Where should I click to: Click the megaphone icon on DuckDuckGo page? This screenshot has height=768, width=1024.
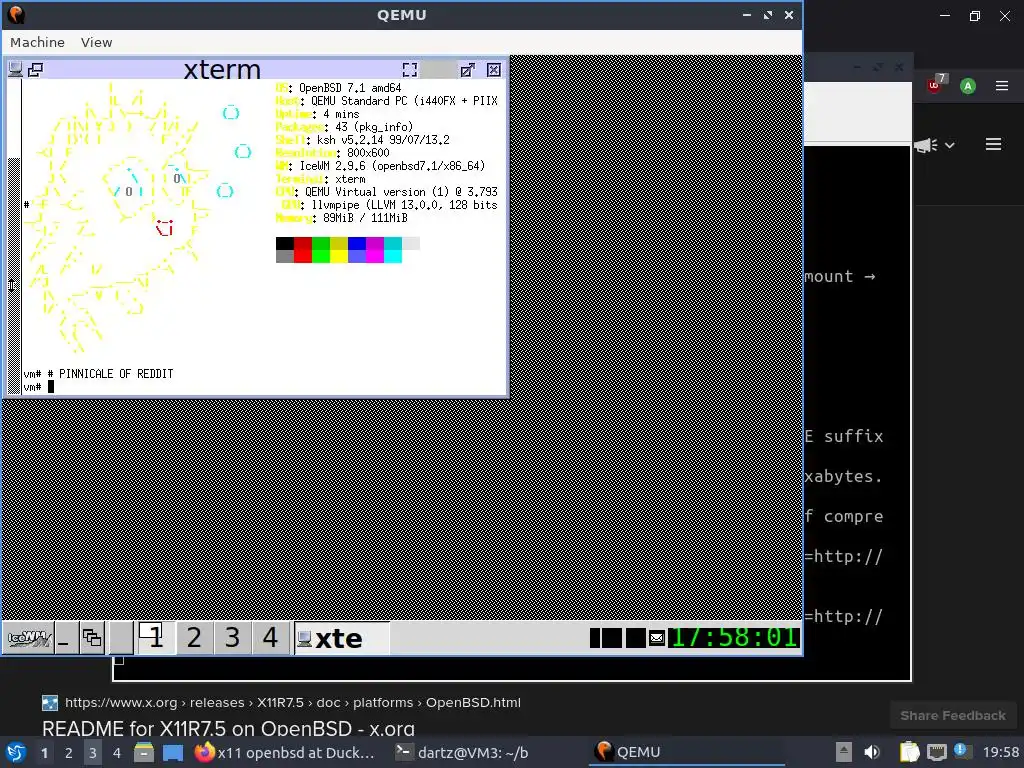click(x=925, y=145)
